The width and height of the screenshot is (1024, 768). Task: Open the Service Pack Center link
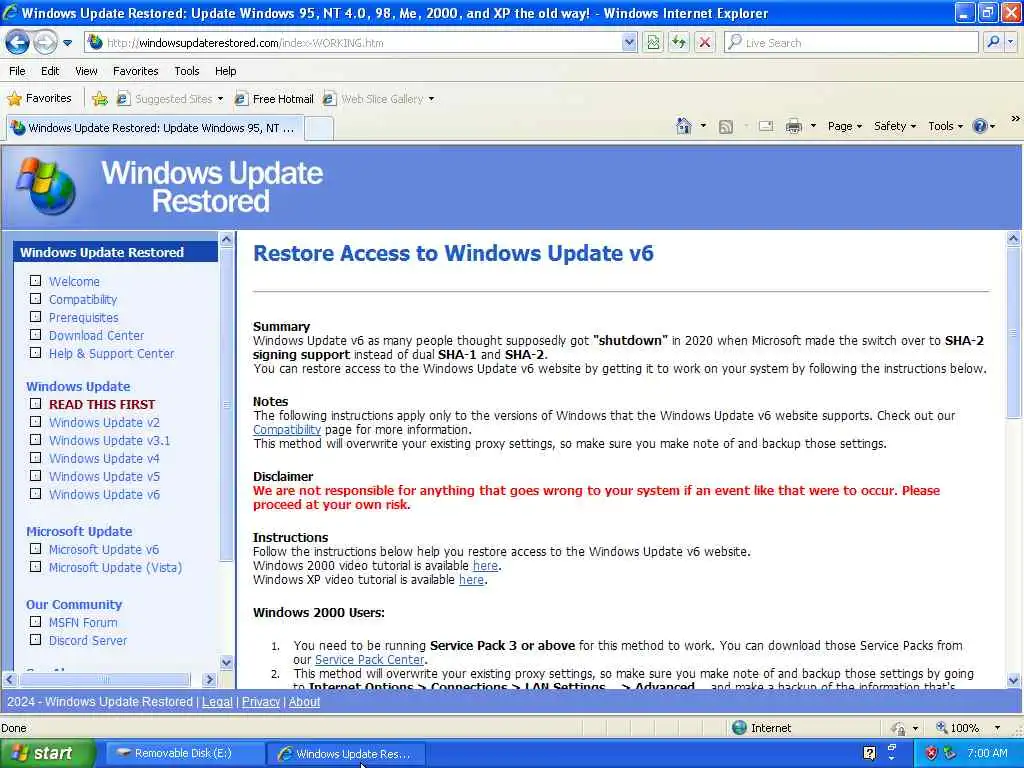point(370,660)
